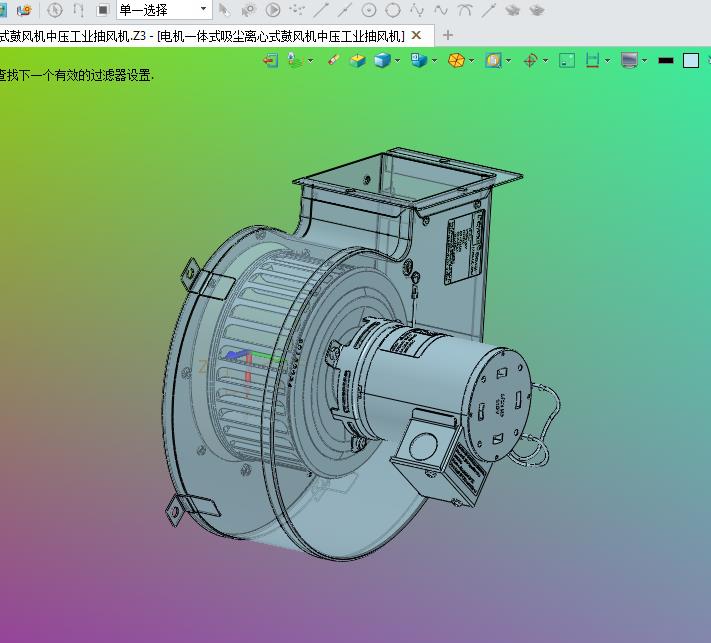Expand the orange polygon icon dropdown arrow

[472, 60]
